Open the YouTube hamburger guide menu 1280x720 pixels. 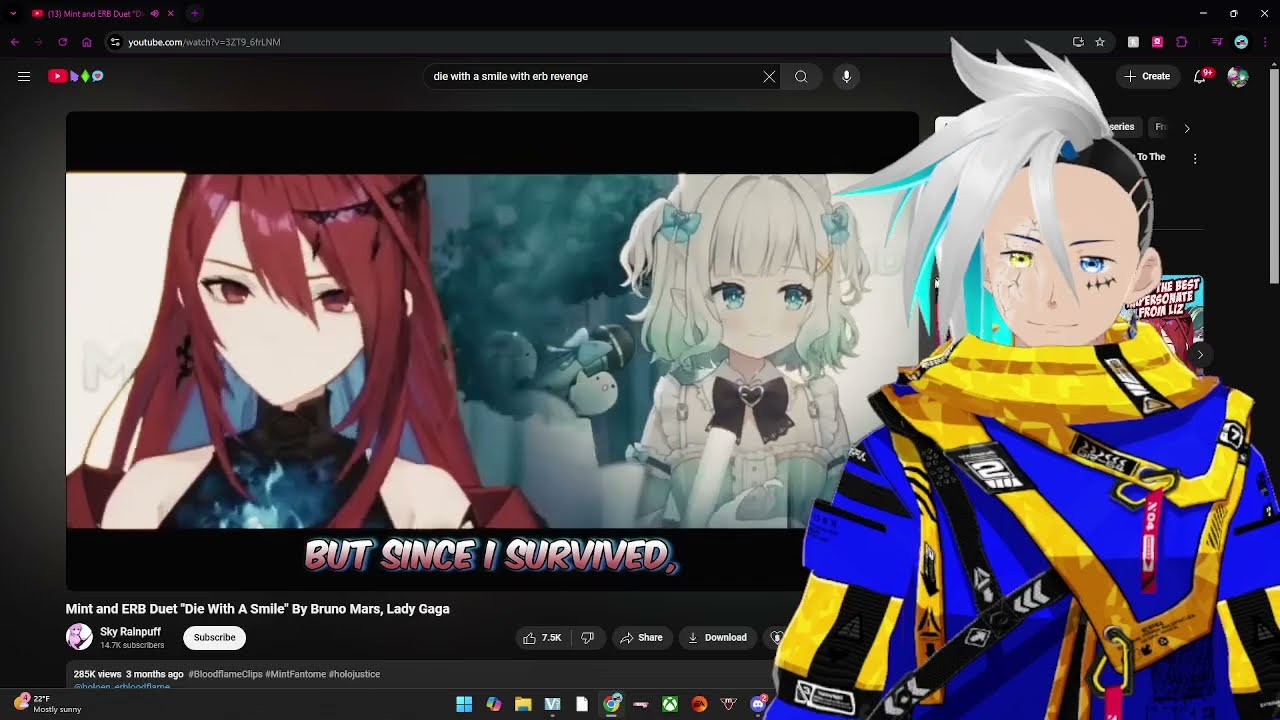point(24,76)
